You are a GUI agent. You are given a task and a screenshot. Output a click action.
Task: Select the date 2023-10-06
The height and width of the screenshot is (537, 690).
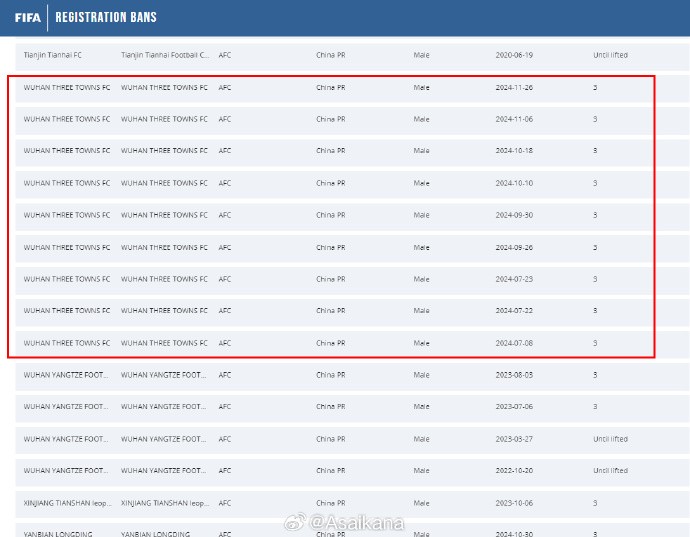(514, 503)
